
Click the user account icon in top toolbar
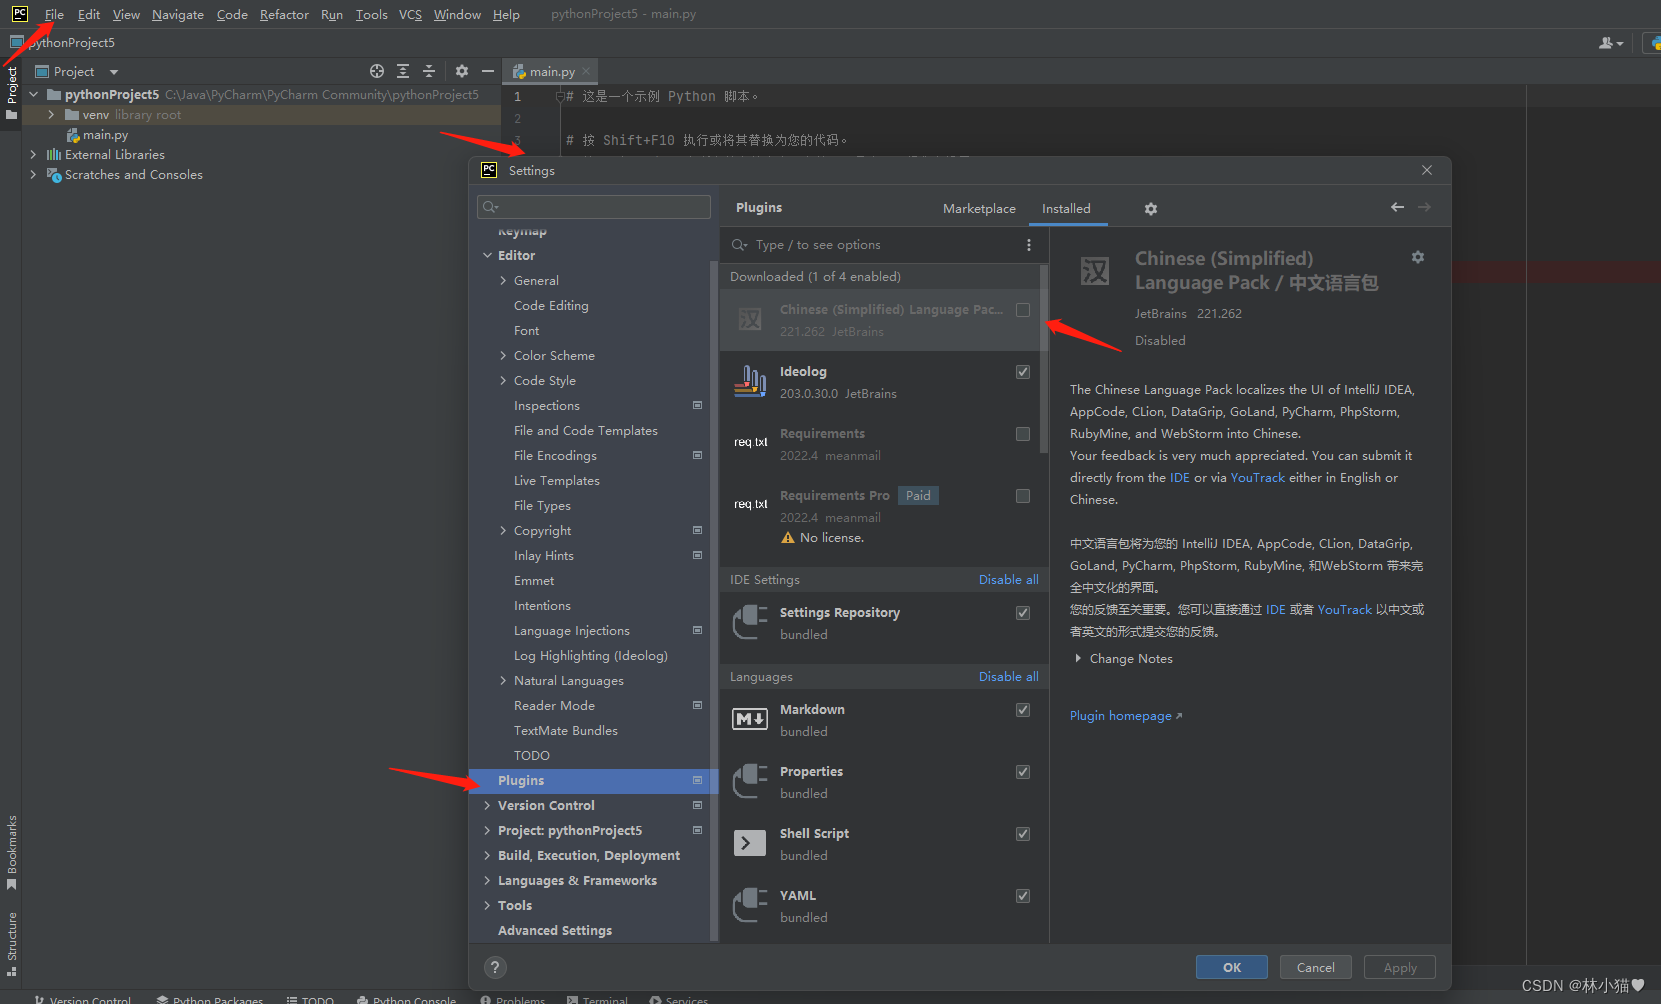click(1610, 43)
